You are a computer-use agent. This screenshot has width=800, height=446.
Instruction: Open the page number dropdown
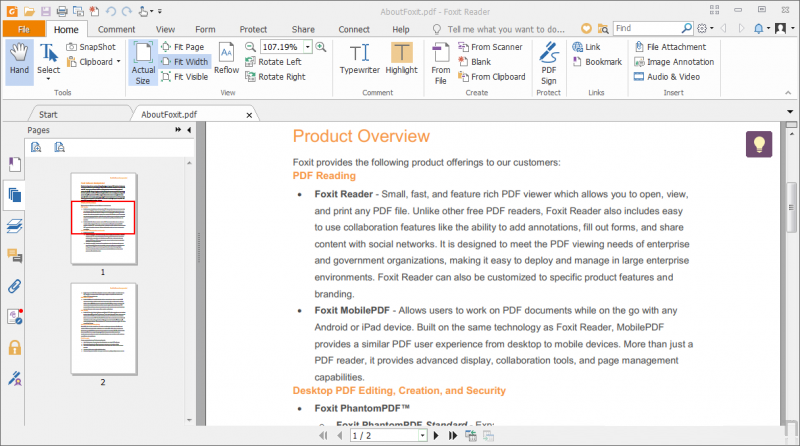click(422, 436)
